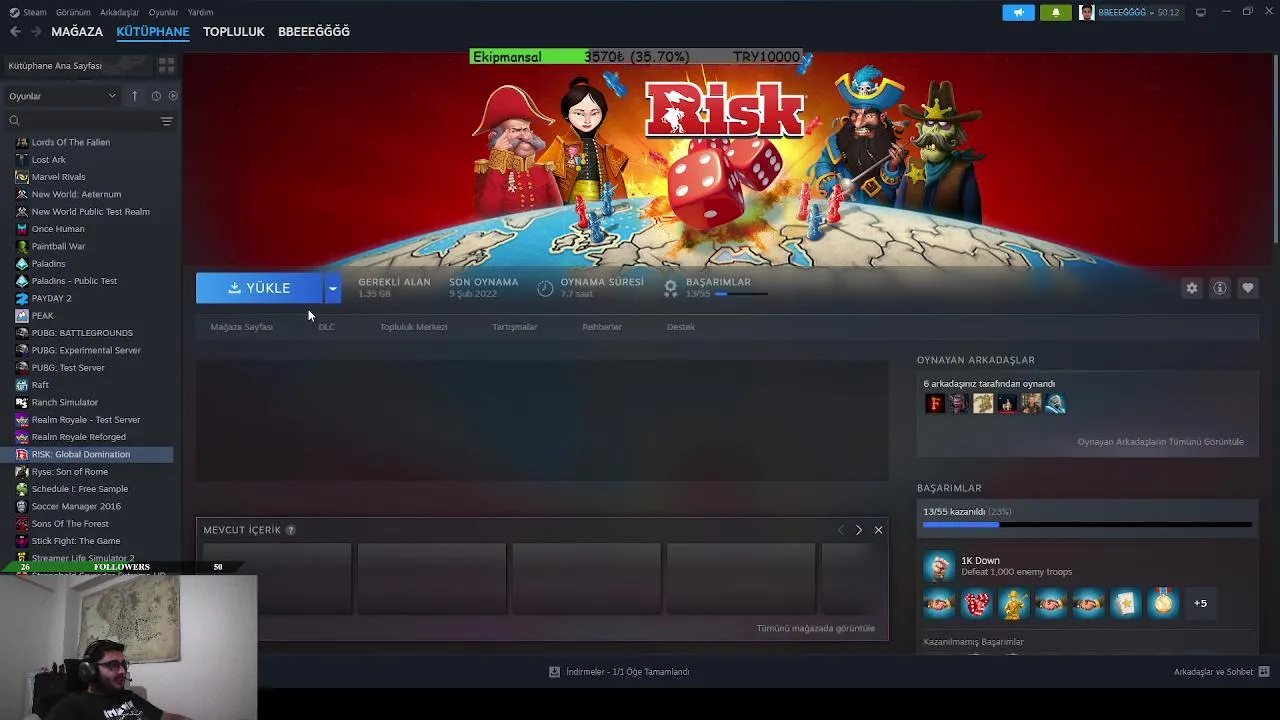Open the Görünüm menu
The image size is (1280, 720).
coord(73,12)
